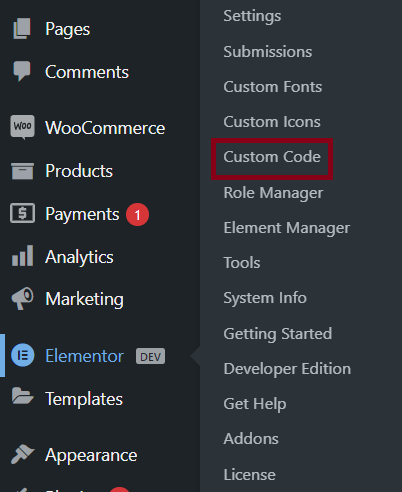Image resolution: width=402 pixels, height=492 pixels.
Task: Open the Submissions submenu item
Action: [268, 52]
